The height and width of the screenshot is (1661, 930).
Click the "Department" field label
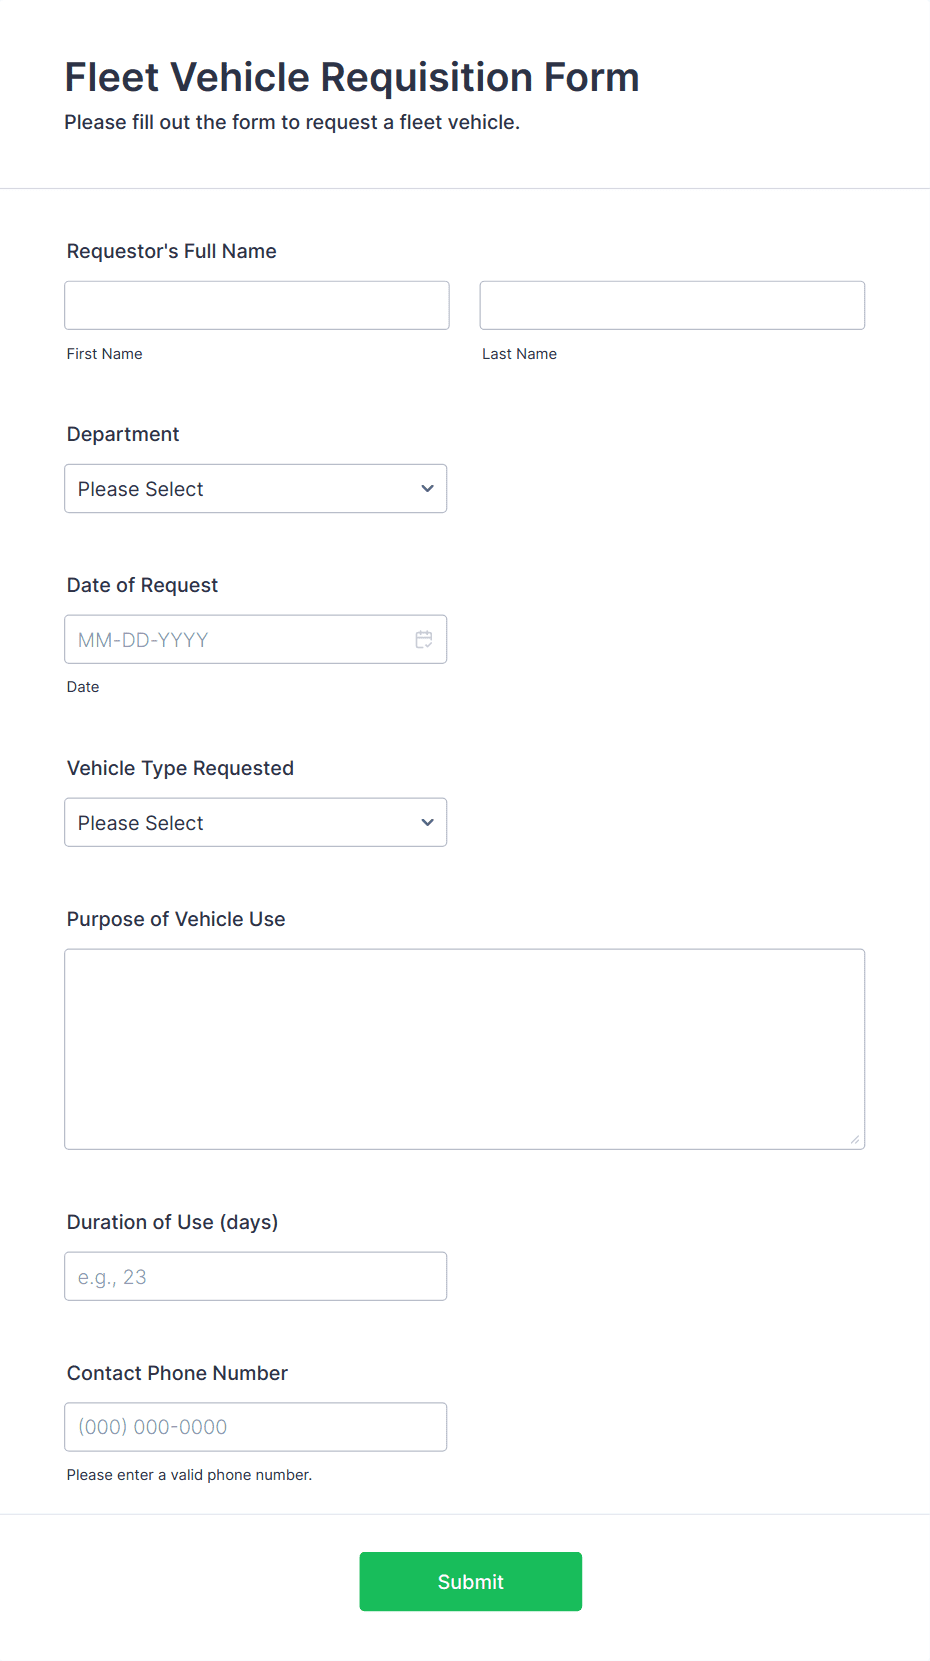pyautogui.click(x=123, y=434)
